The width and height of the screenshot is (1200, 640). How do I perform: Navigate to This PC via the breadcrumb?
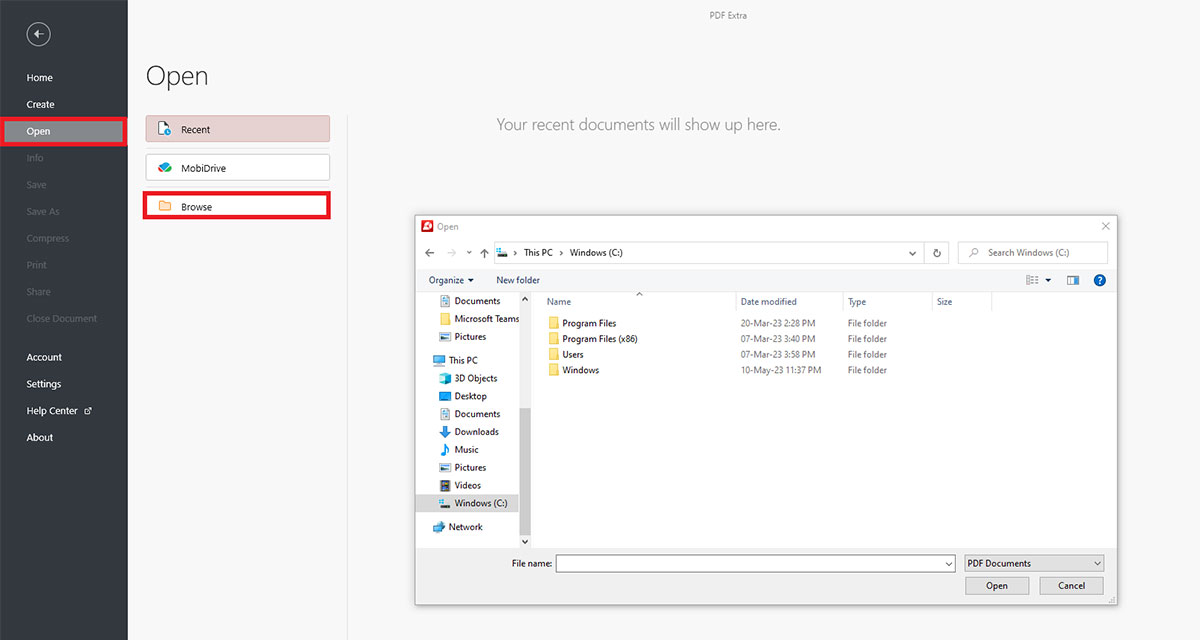(539, 252)
